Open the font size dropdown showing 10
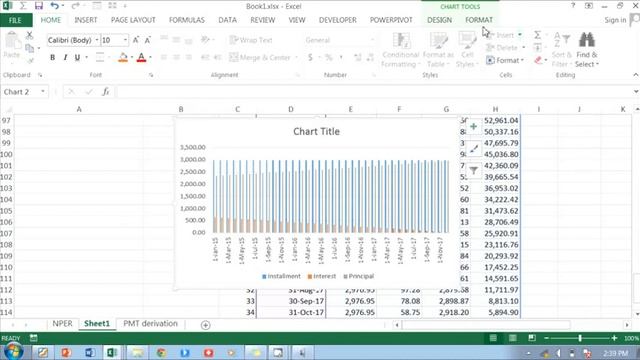This screenshot has width=640, height=360. pos(125,40)
